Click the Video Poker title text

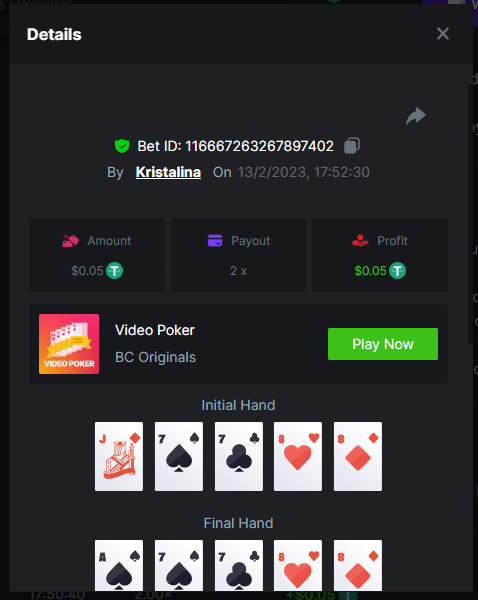pyautogui.click(x=155, y=330)
